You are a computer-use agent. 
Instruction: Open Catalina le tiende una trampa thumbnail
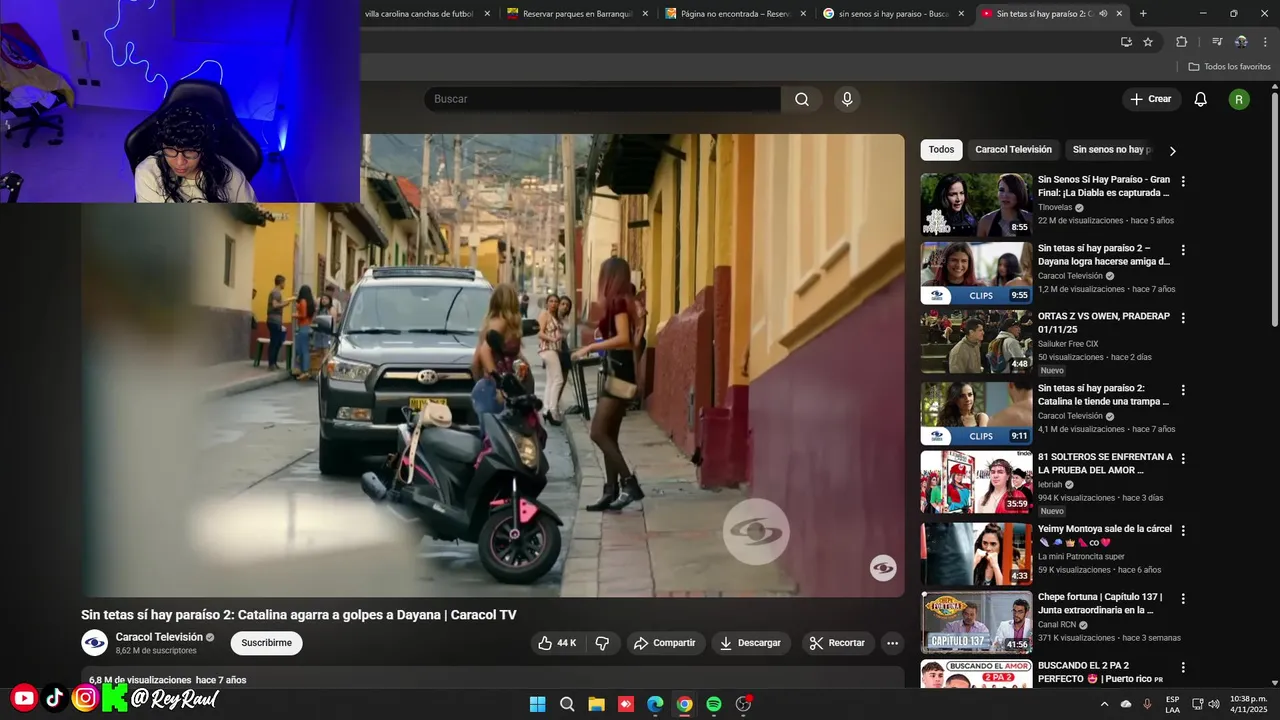pos(976,413)
